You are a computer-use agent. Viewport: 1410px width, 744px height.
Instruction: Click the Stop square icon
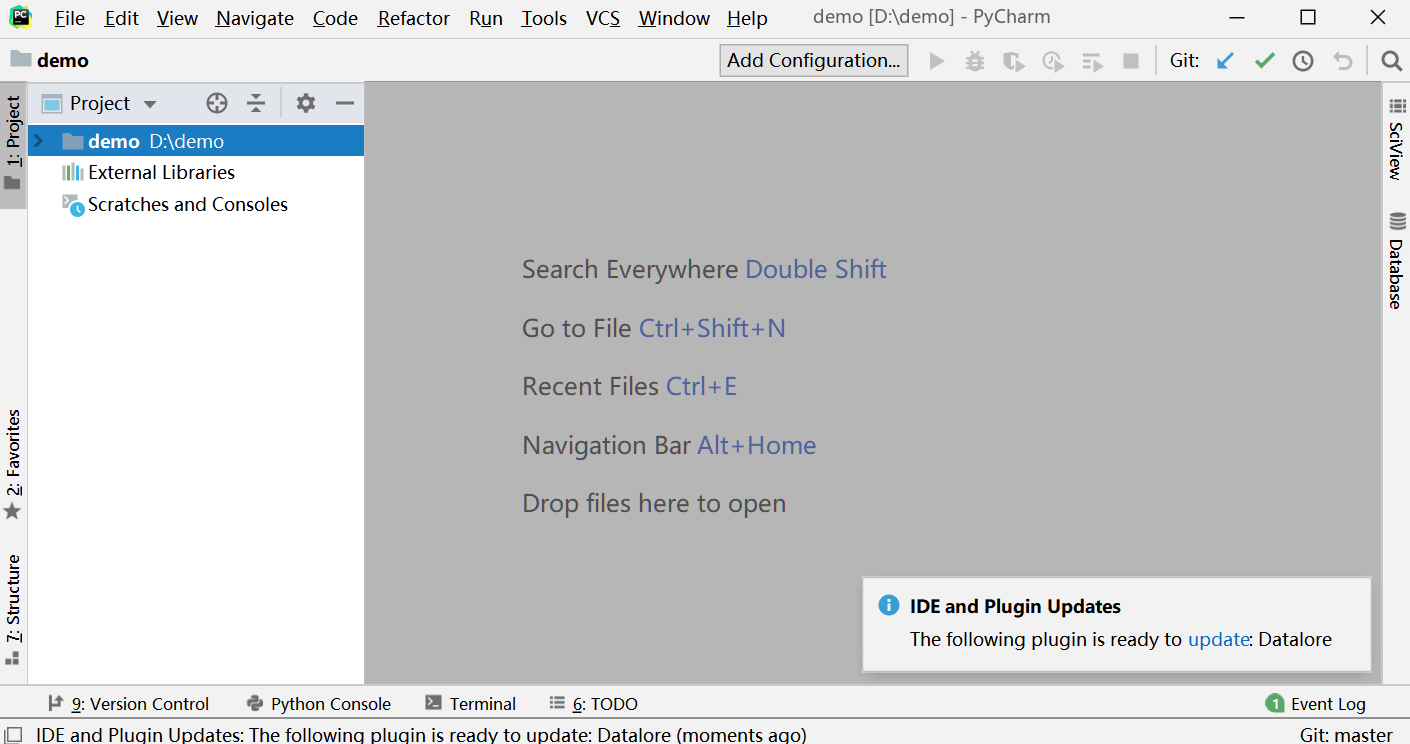(1131, 61)
